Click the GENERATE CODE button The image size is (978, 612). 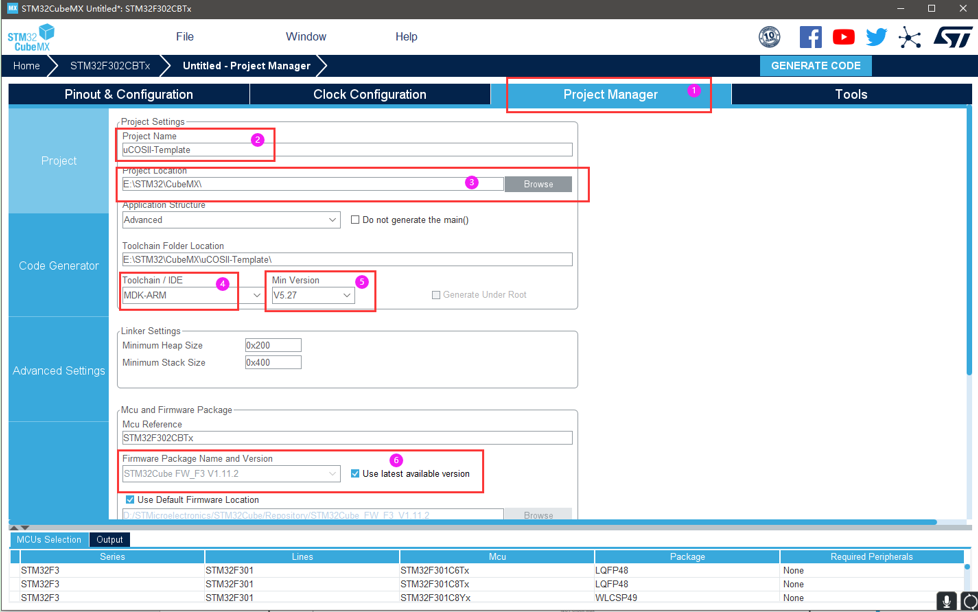click(815, 66)
